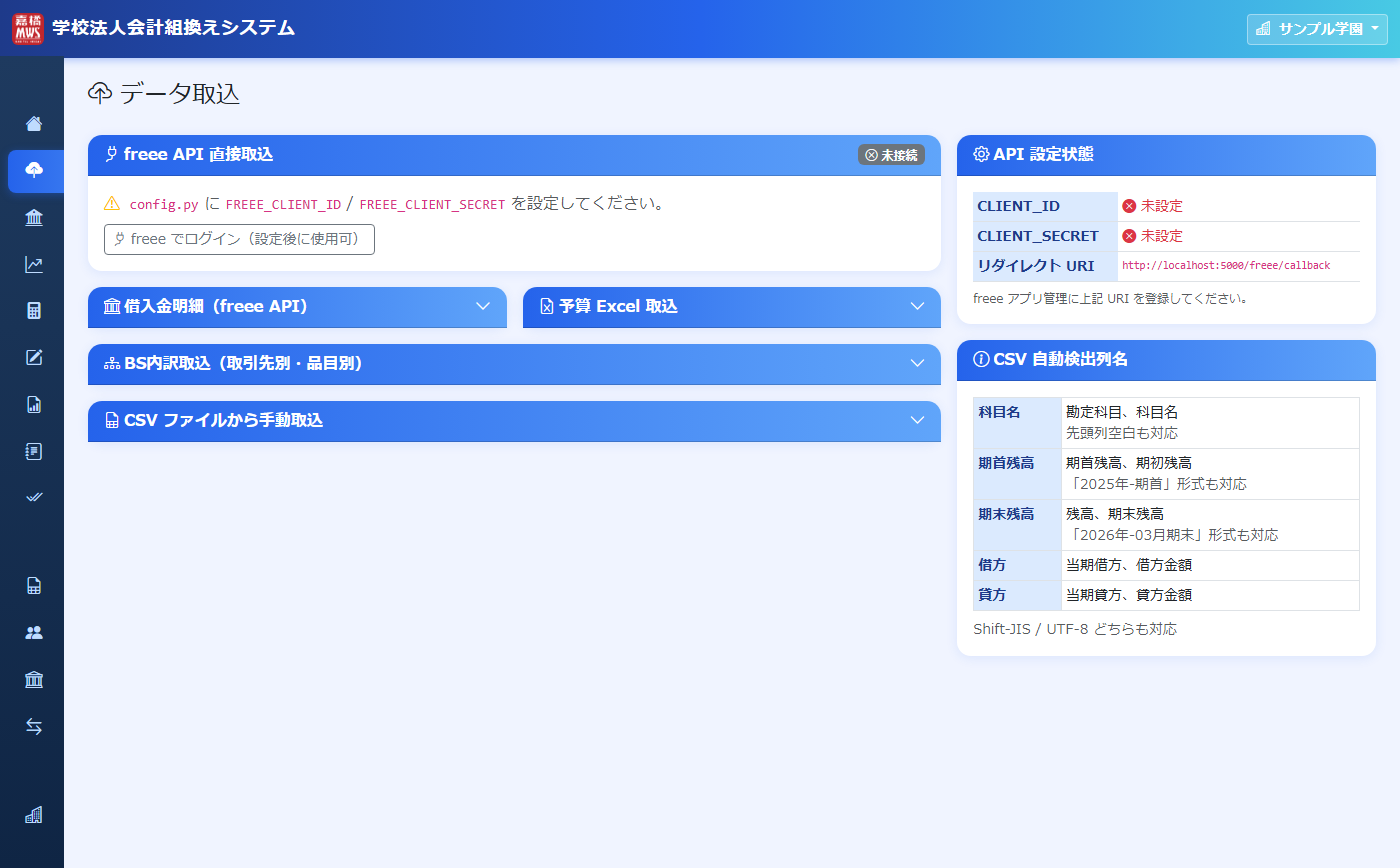Click the リダイレクト URI label cell
The image size is (1400, 868).
(1046, 266)
